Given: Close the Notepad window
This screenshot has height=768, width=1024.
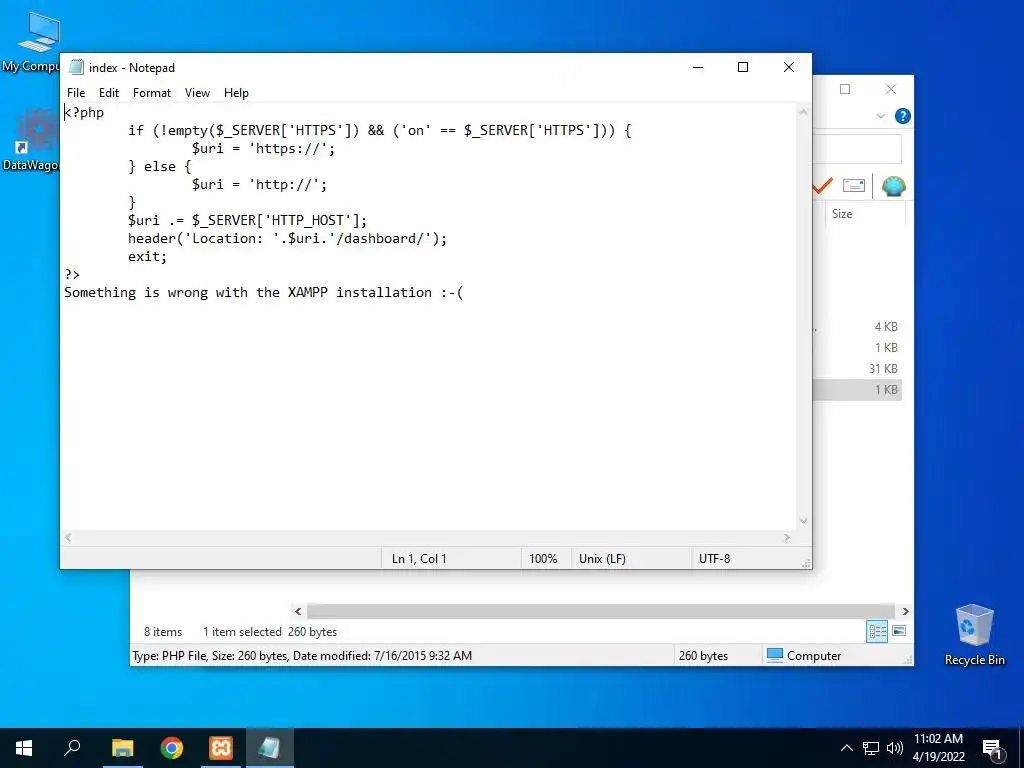Looking at the screenshot, I should (x=788, y=67).
